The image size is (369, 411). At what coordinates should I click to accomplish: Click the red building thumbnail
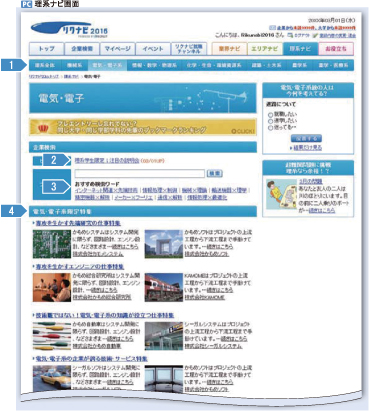click(x=164, y=287)
